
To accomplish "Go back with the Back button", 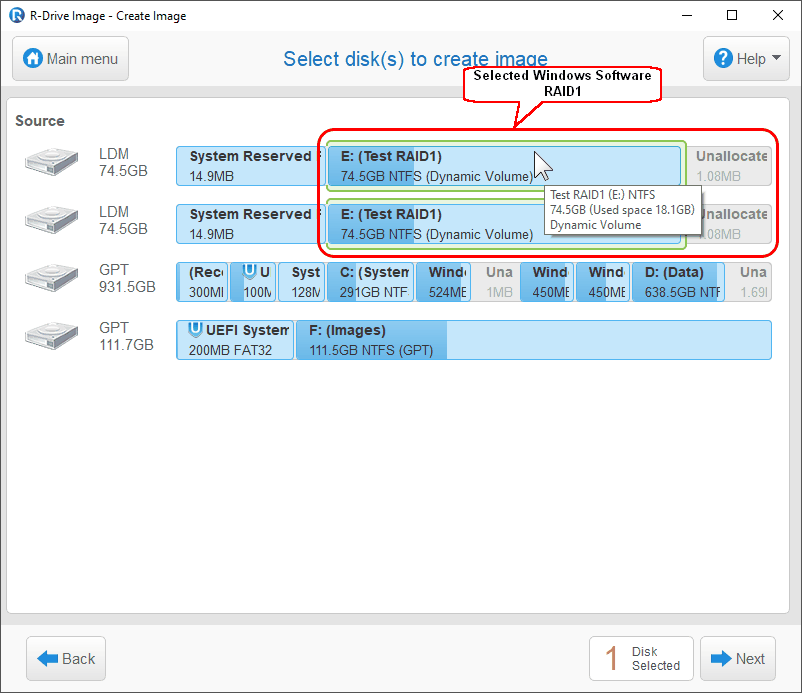I will [66, 658].
